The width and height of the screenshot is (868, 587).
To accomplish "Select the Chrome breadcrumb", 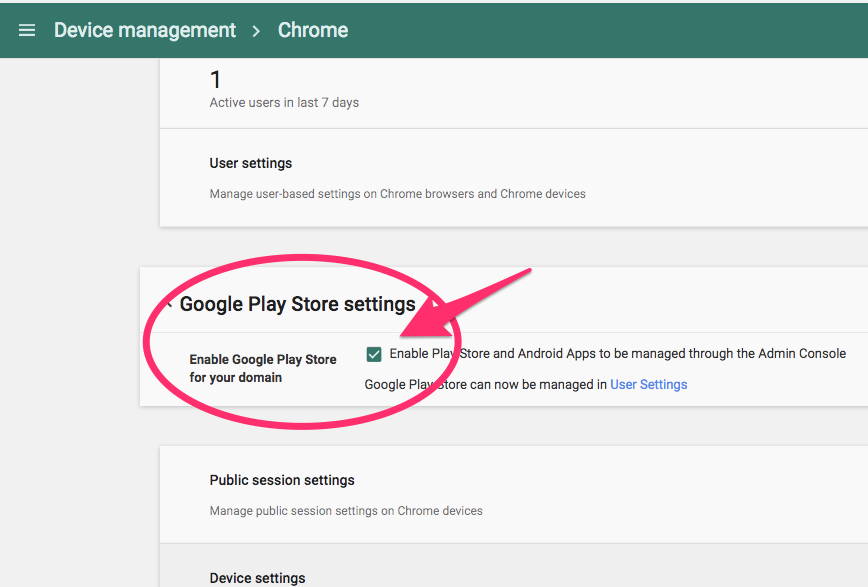I will 313,30.
